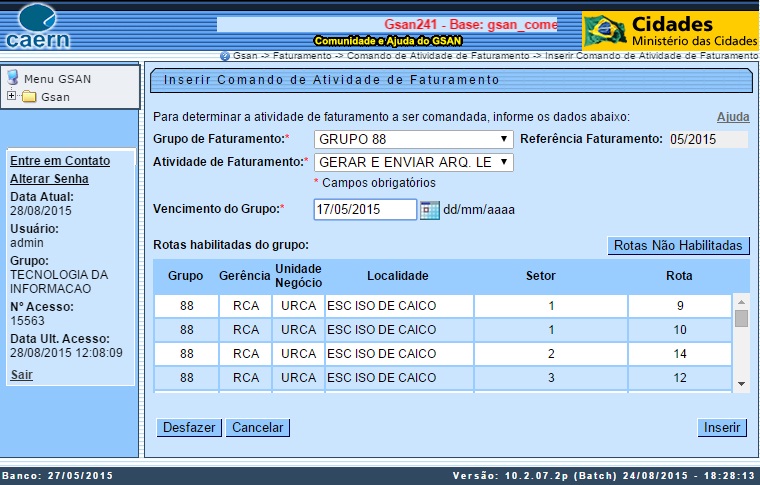Click the routes table scroll-down arrow
760x485 pixels.
pos(741,383)
